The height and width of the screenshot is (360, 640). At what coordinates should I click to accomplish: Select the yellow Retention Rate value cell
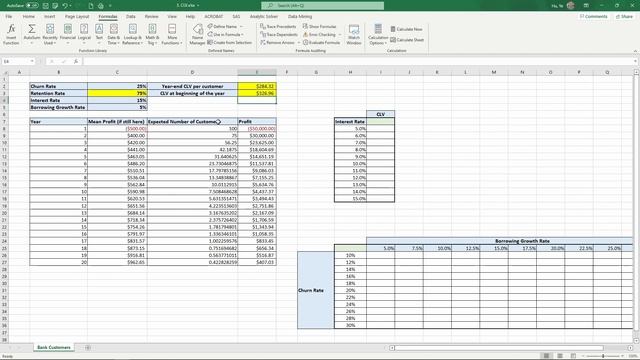tap(117, 93)
